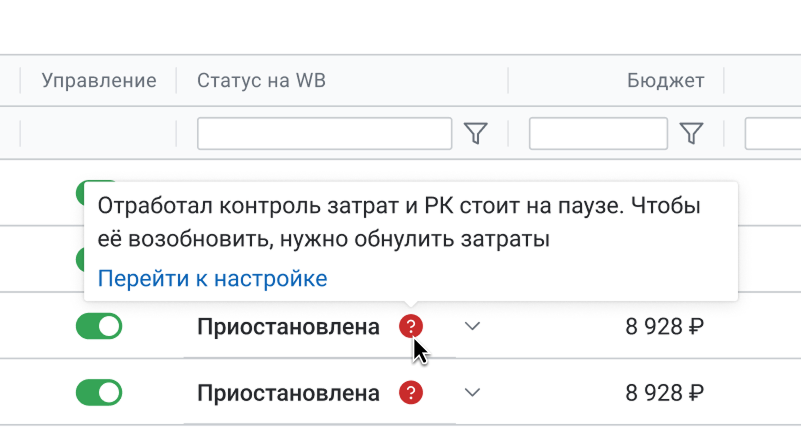801x441 pixels.
Task: Open the first Приостановлена status selector
Action: tap(288, 326)
